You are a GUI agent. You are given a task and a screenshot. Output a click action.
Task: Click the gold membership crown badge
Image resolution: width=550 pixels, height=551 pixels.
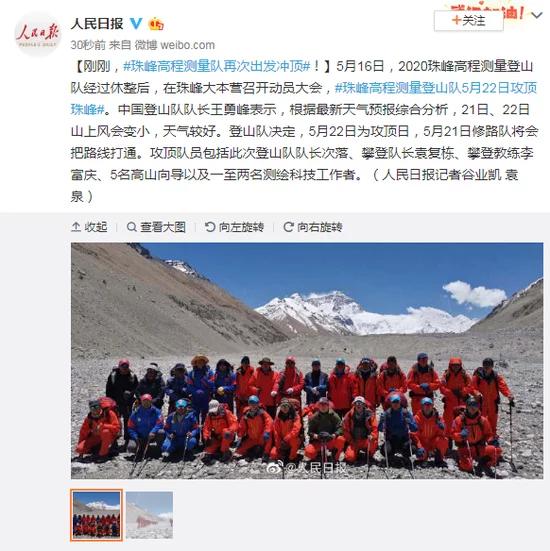156,24
